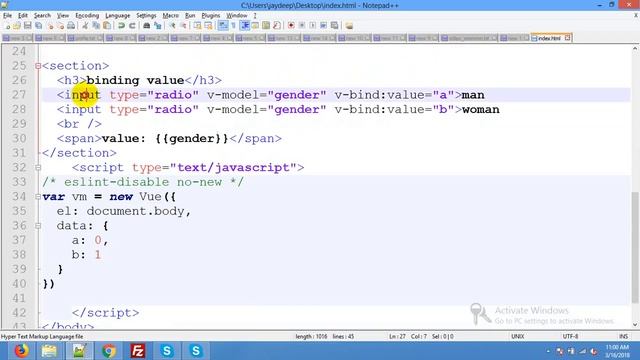Viewport: 640px width, 360px height.
Task: Collapse the var vm fold marker on line 34
Action: pyautogui.click(x=38, y=197)
